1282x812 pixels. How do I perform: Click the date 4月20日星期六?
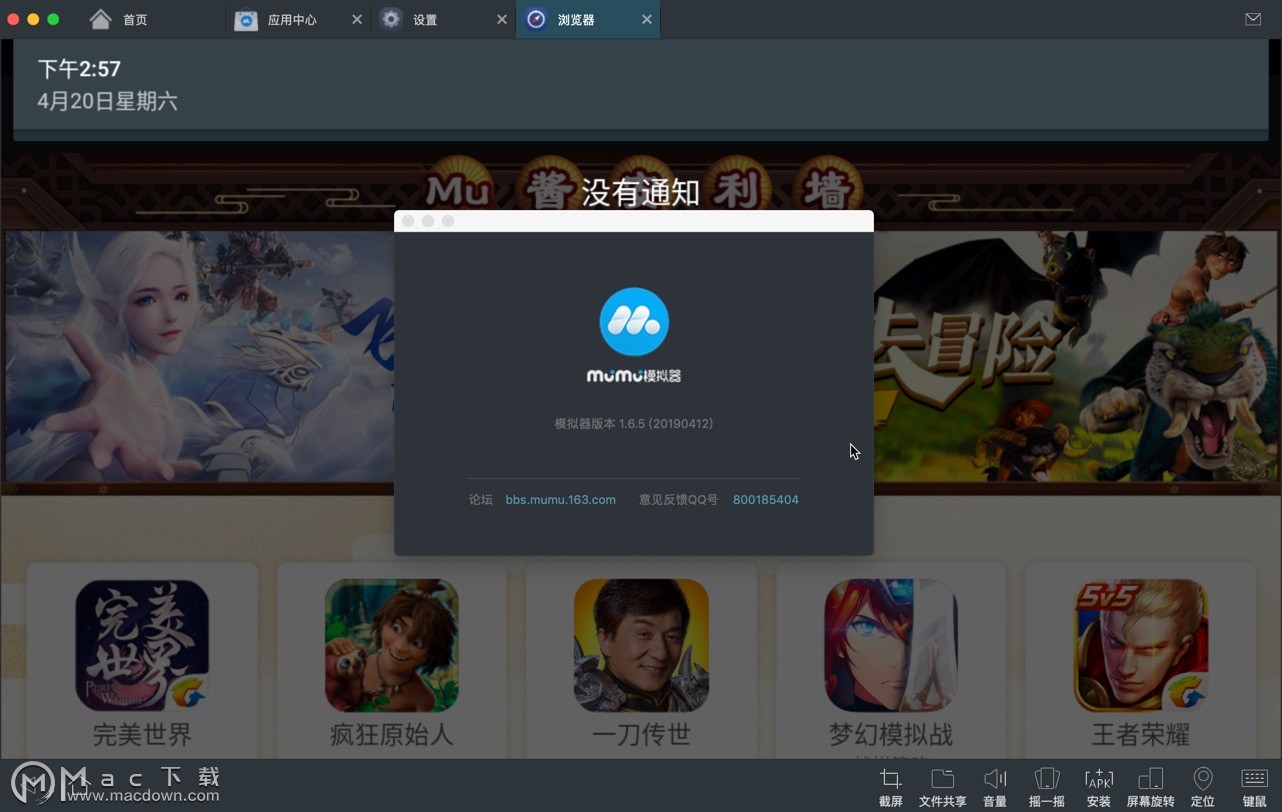tap(107, 101)
